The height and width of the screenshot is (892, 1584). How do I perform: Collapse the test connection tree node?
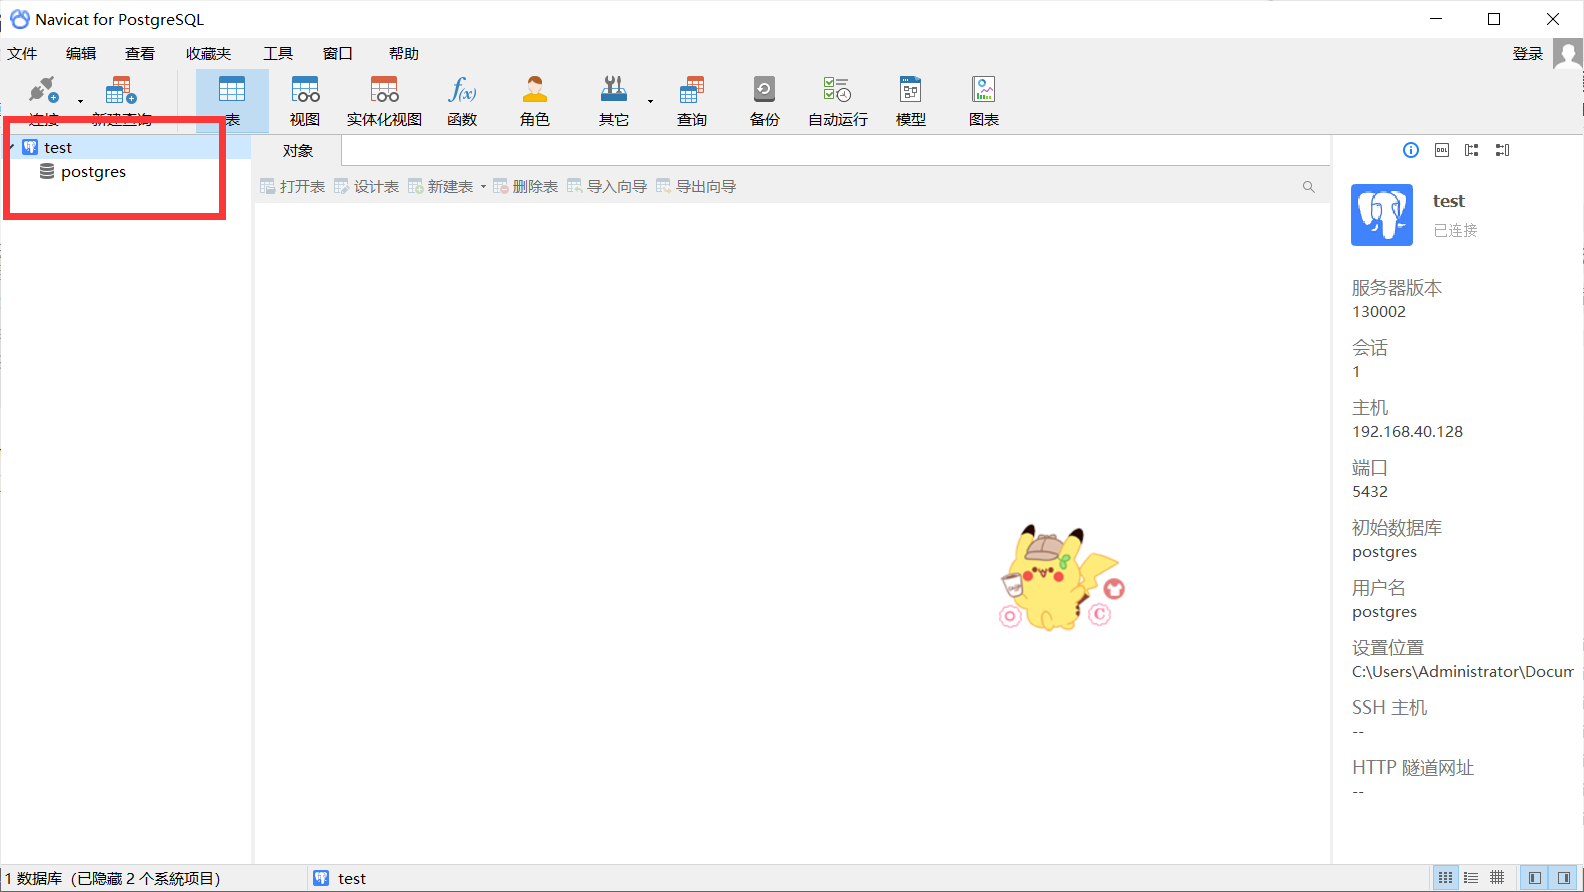11,148
